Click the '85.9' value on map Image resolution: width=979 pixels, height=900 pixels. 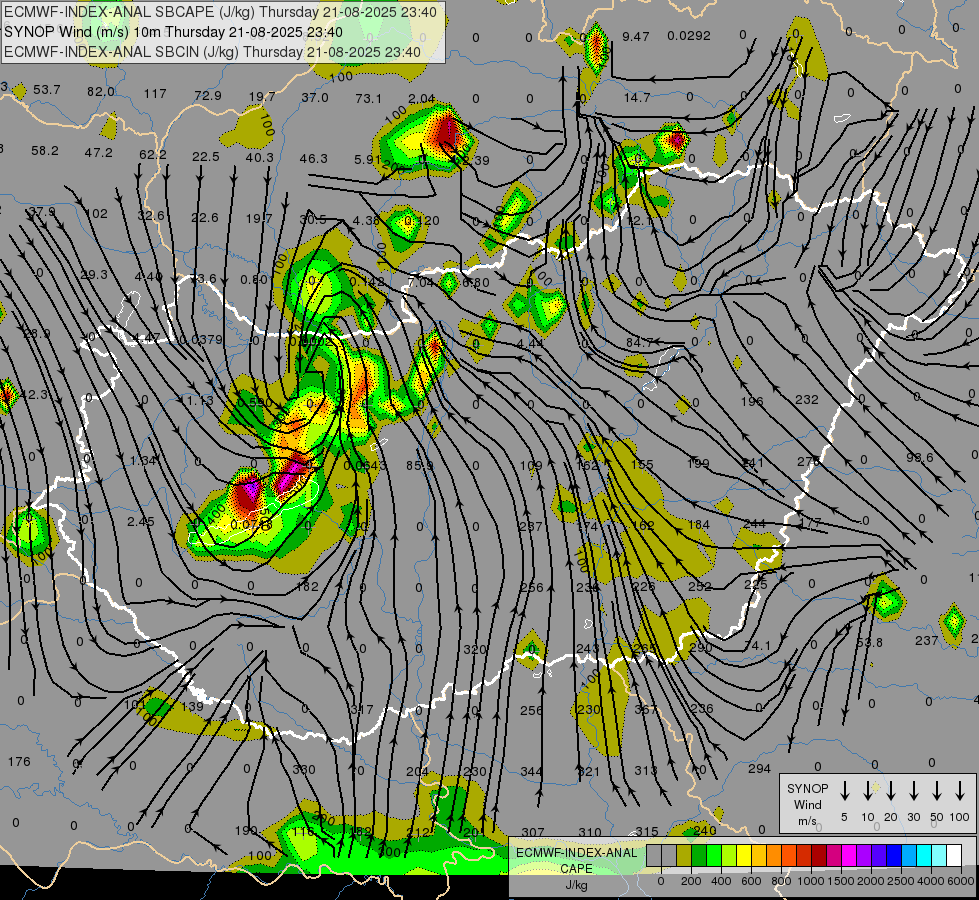click(x=420, y=466)
